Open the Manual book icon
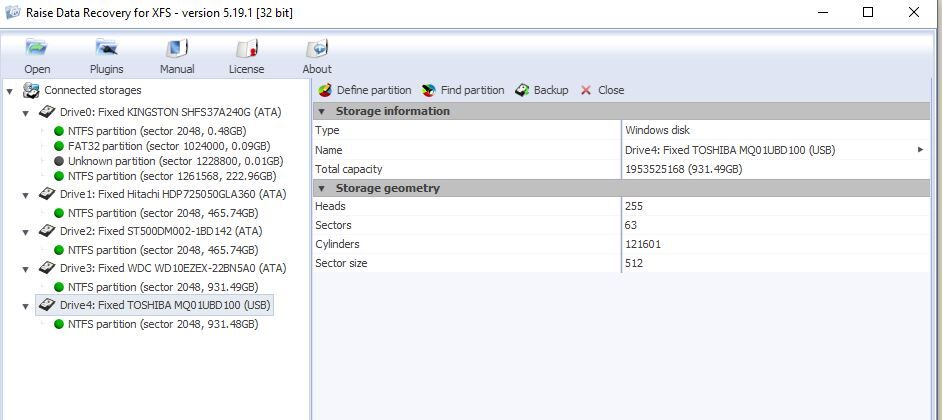Viewport: 942px width, 420px height. click(177, 48)
